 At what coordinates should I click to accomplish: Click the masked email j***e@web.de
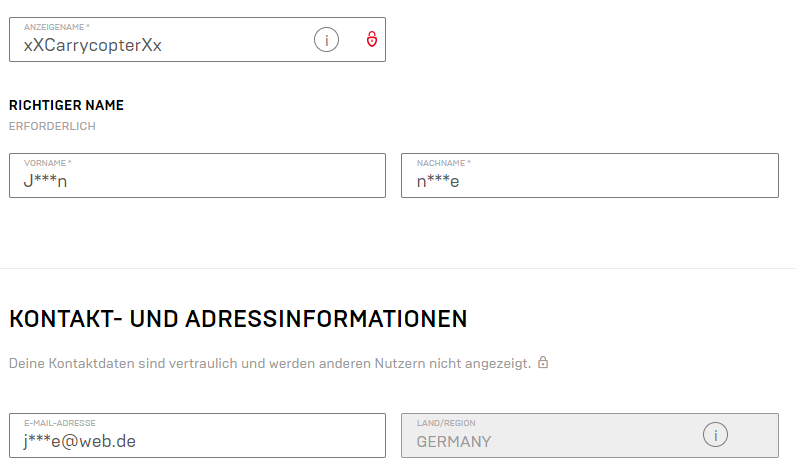(79, 442)
